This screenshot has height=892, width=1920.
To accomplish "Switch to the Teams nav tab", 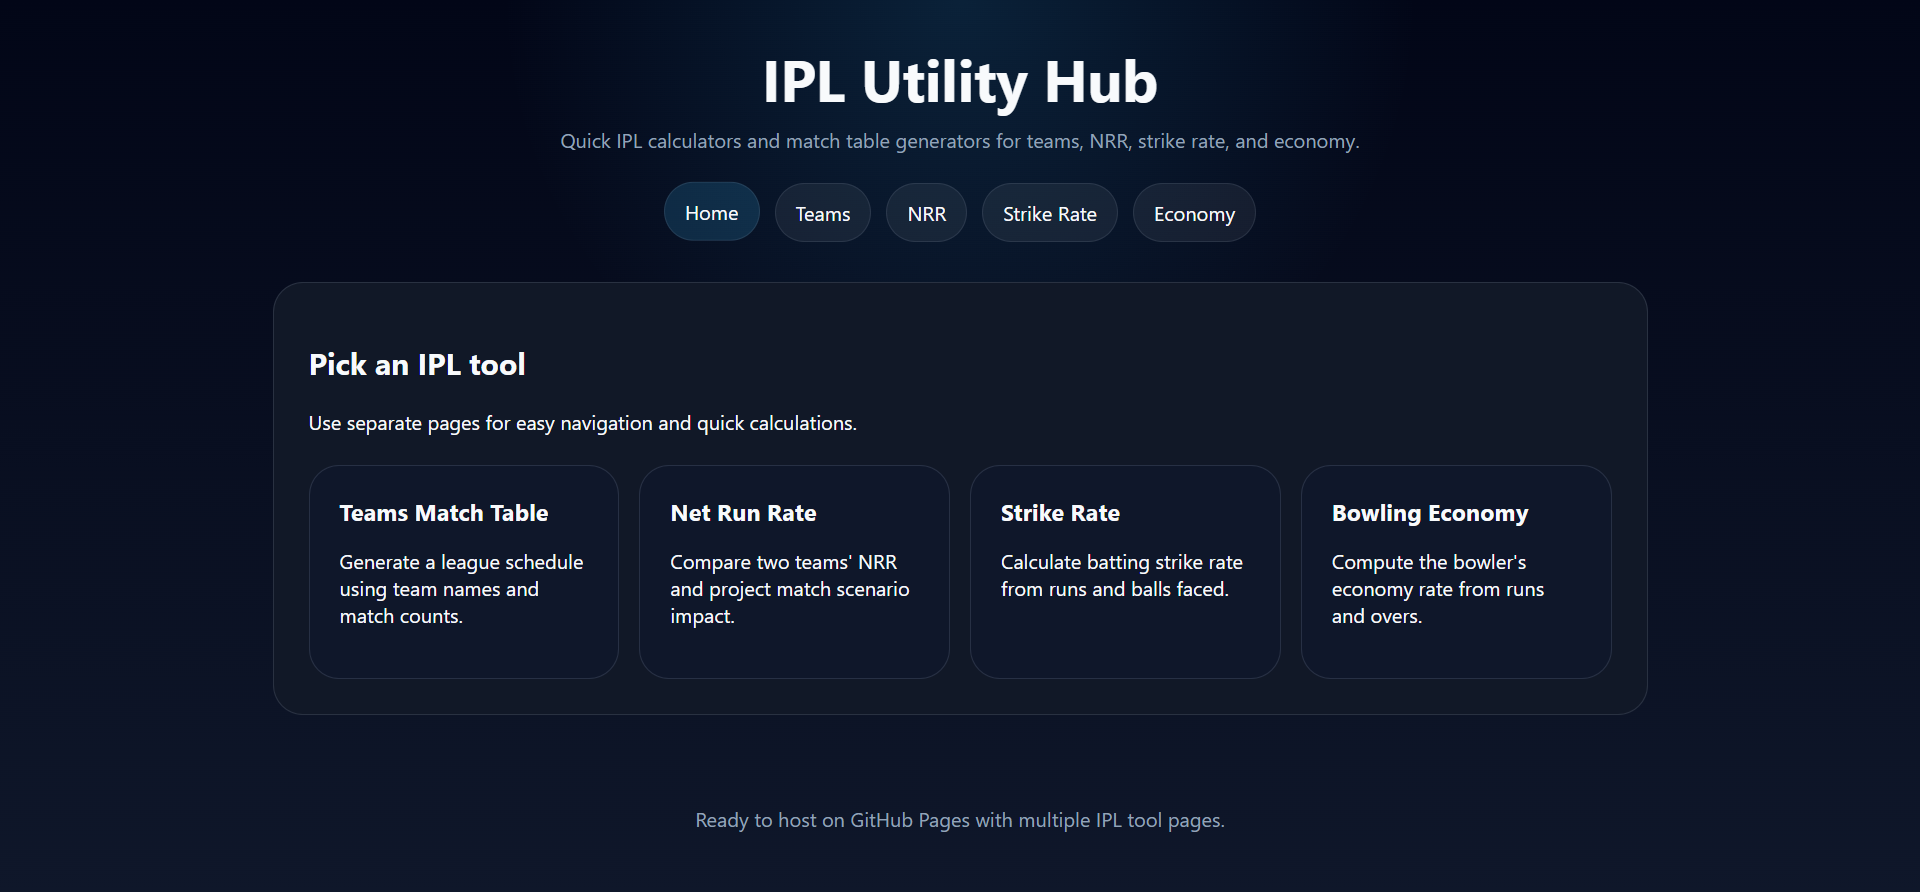I will pyautogui.click(x=822, y=213).
